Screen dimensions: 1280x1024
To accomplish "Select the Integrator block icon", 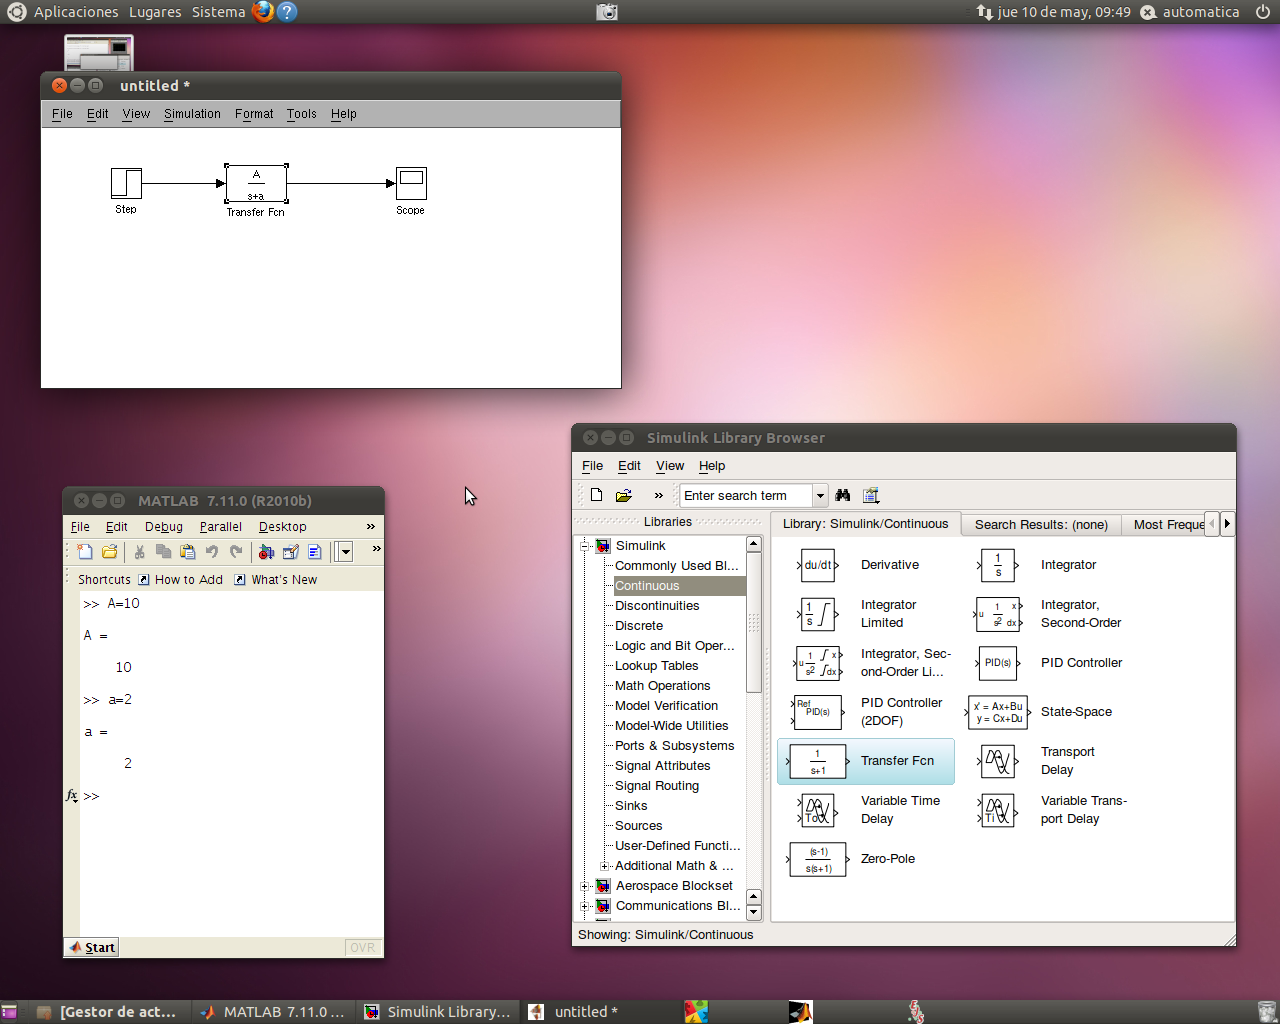I will click(x=998, y=565).
